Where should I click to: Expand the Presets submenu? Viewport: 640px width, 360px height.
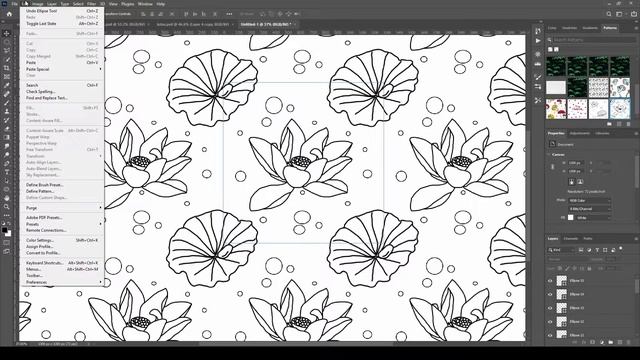pyautogui.click(x=62, y=224)
